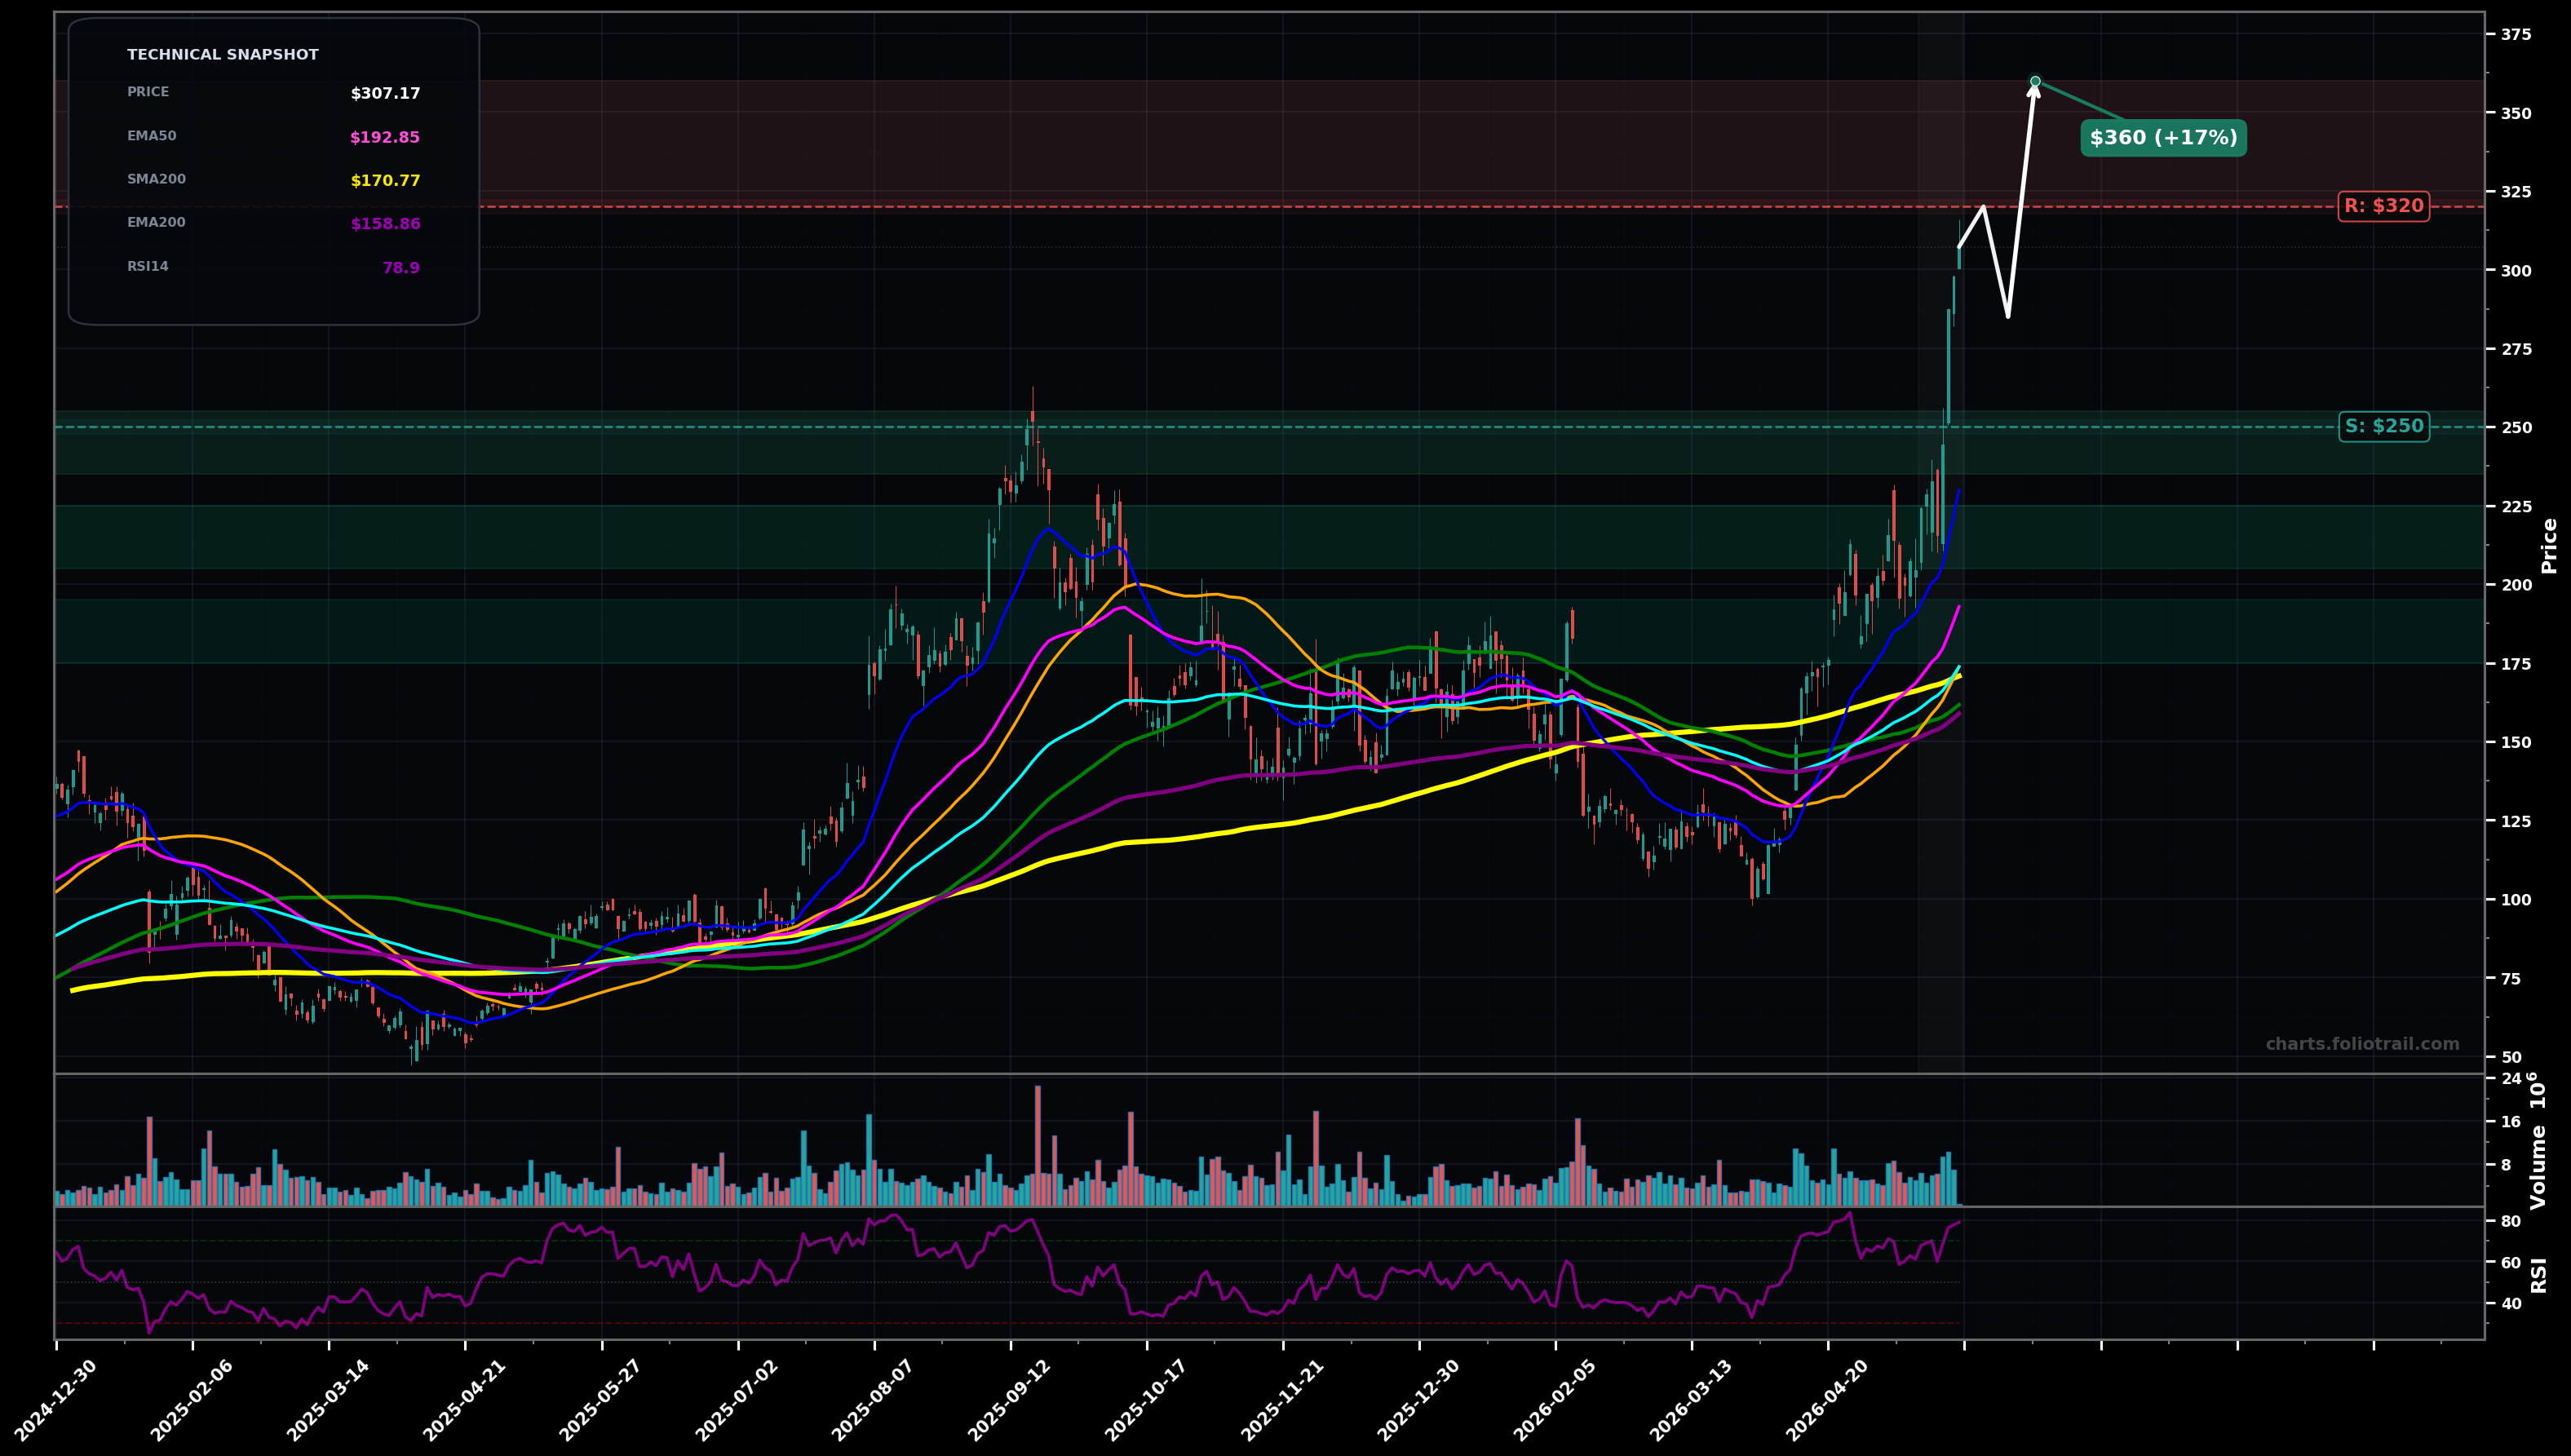
Task: Click the PRICE value $307.17
Action: [385, 94]
